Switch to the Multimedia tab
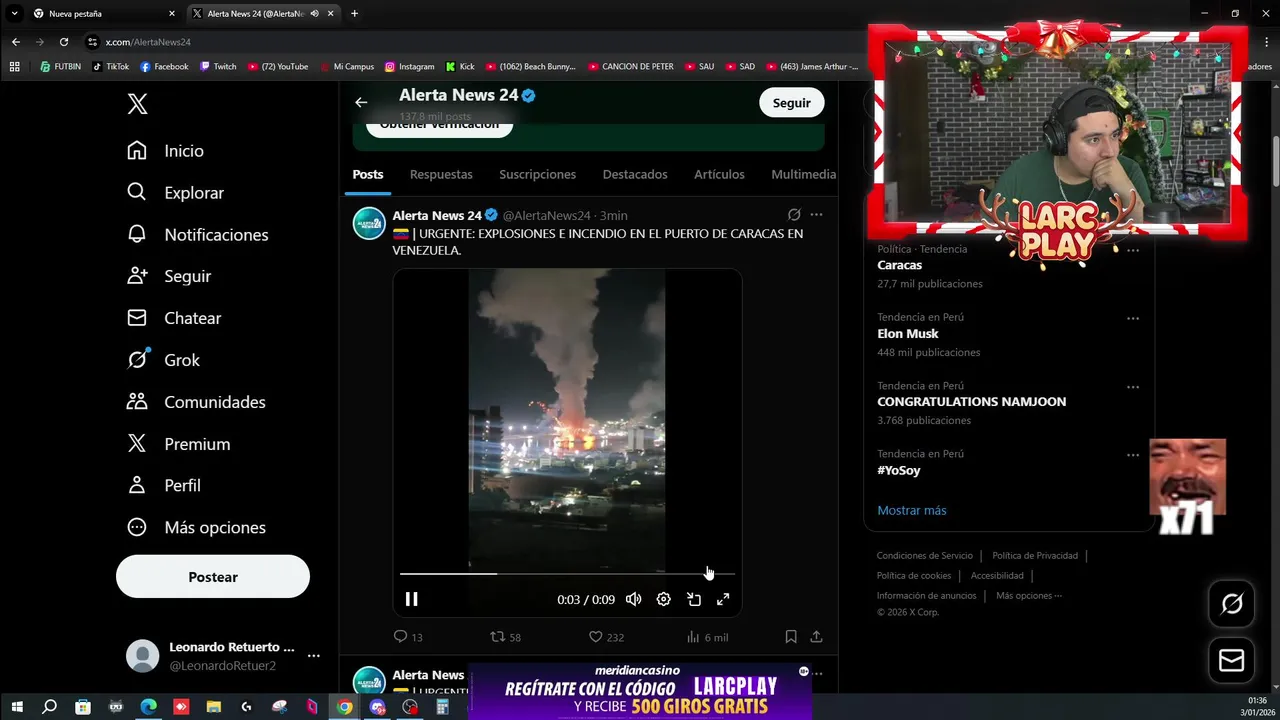 tap(804, 174)
